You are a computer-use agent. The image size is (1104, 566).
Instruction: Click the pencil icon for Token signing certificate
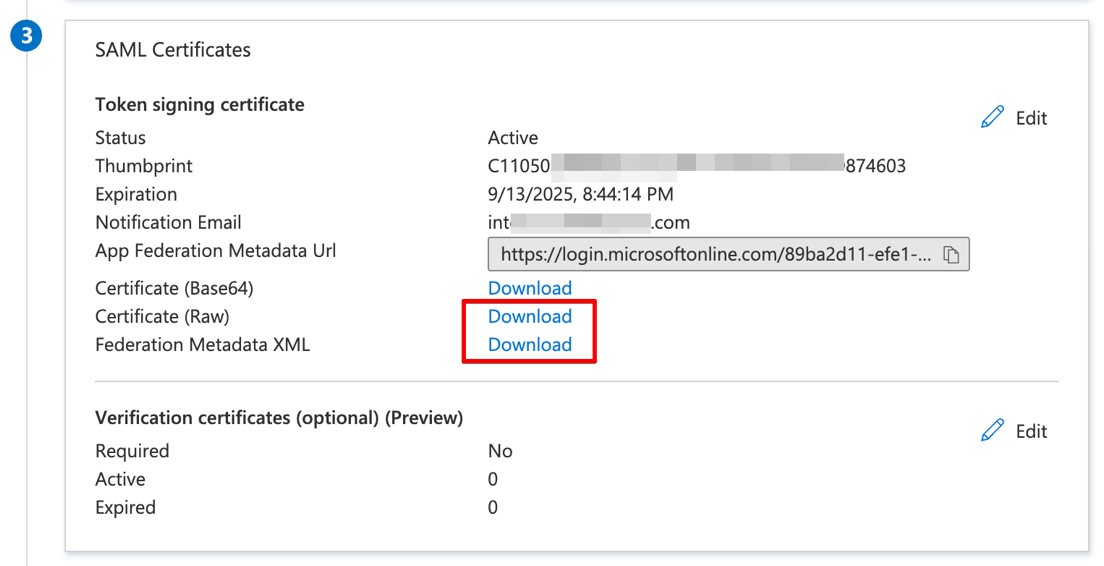pyautogui.click(x=992, y=118)
